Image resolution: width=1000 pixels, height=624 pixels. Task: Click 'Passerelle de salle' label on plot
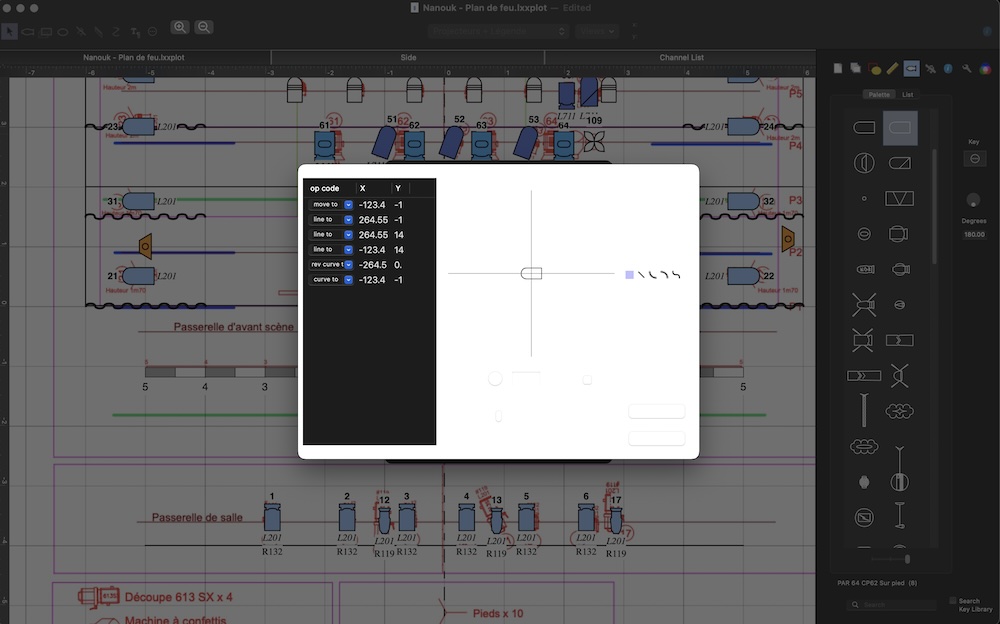point(197,517)
